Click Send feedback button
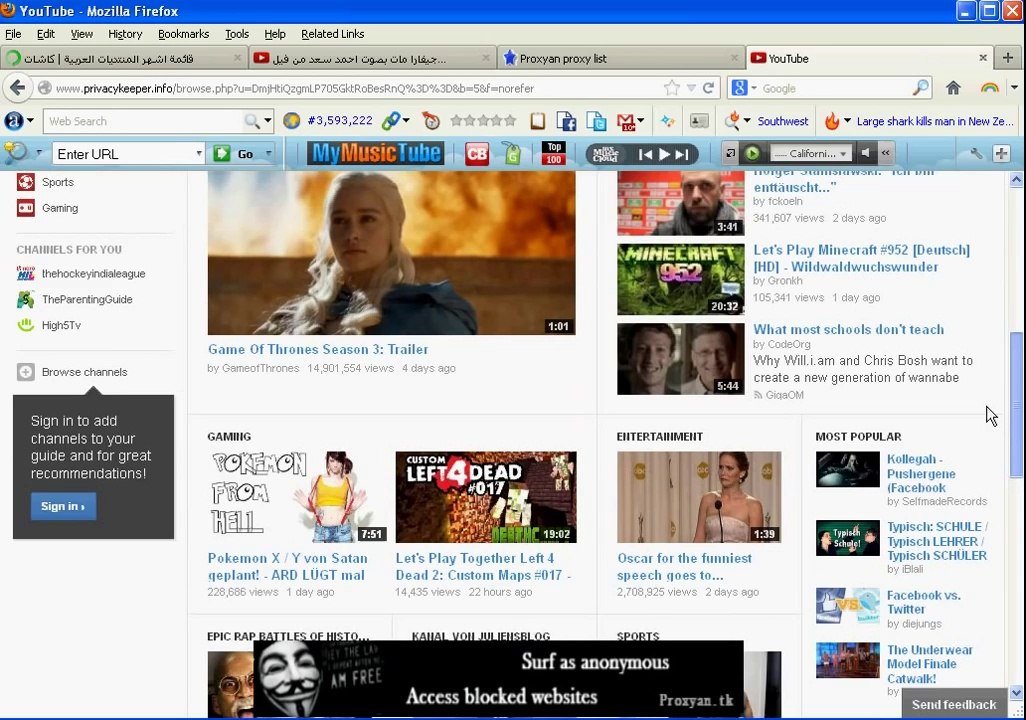 click(x=954, y=704)
